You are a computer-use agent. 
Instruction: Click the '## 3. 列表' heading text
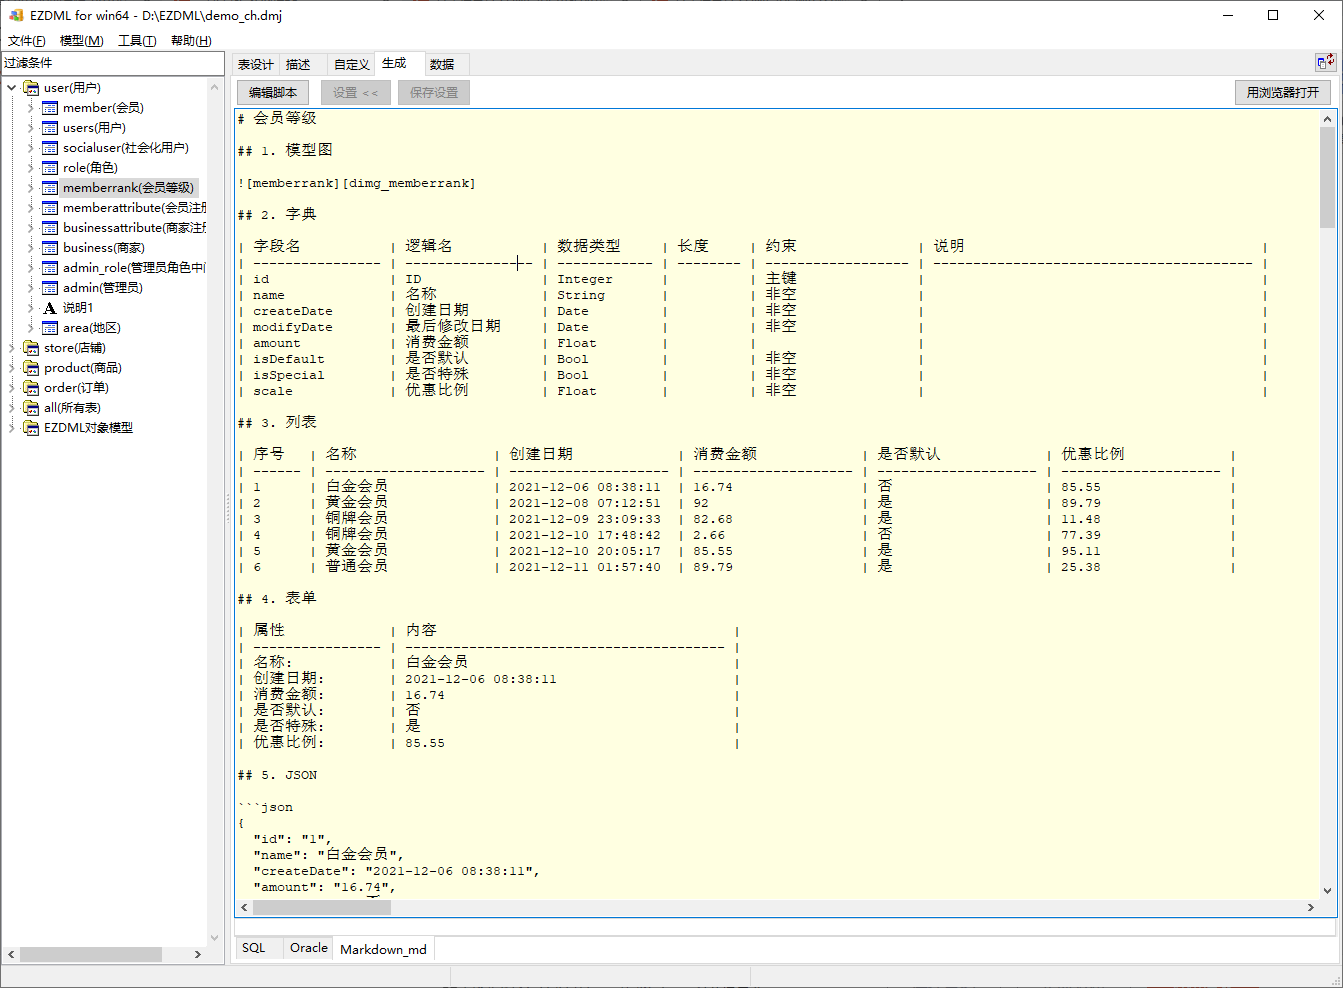[277, 423]
